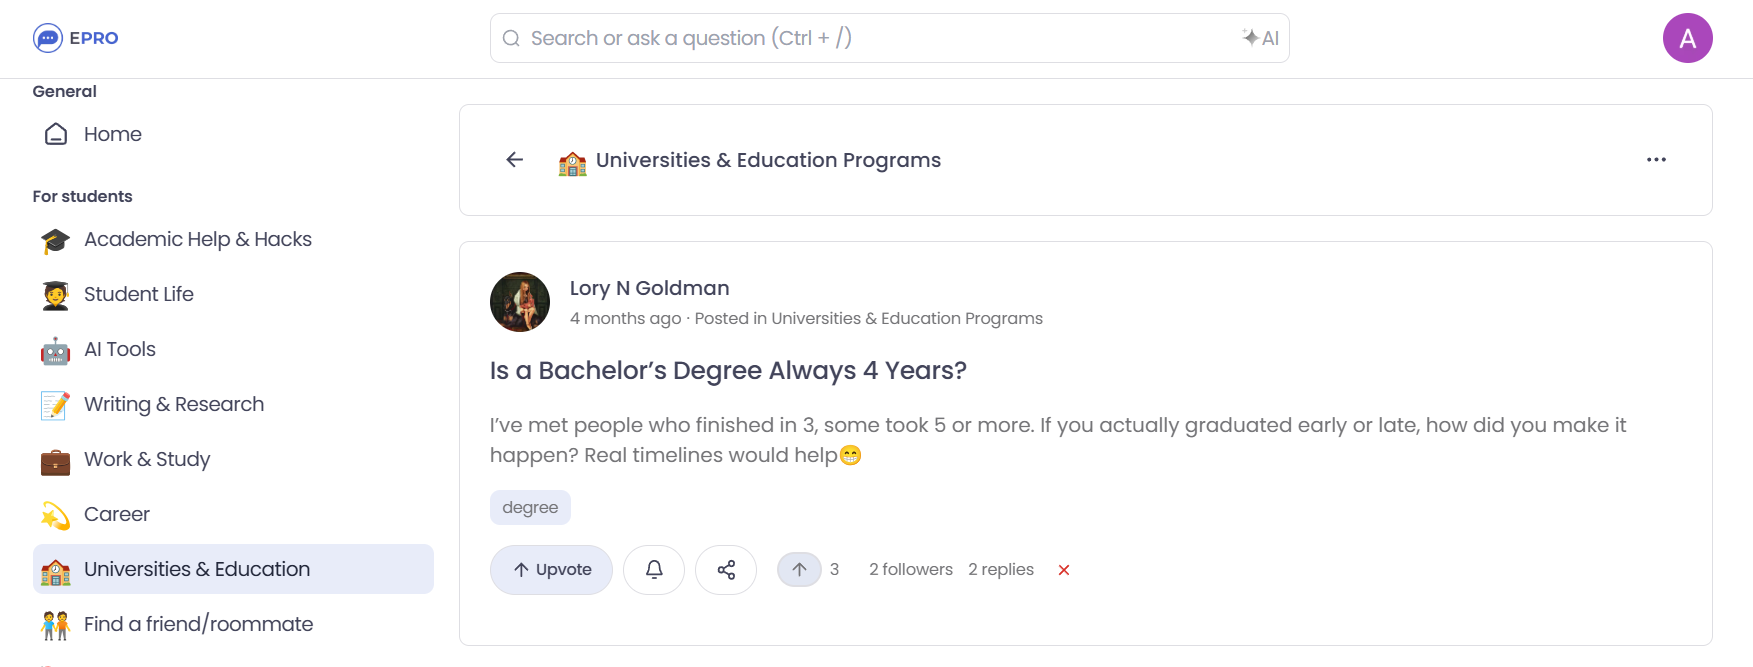Select the Career section icon
This screenshot has width=1753, height=667.
(55, 514)
